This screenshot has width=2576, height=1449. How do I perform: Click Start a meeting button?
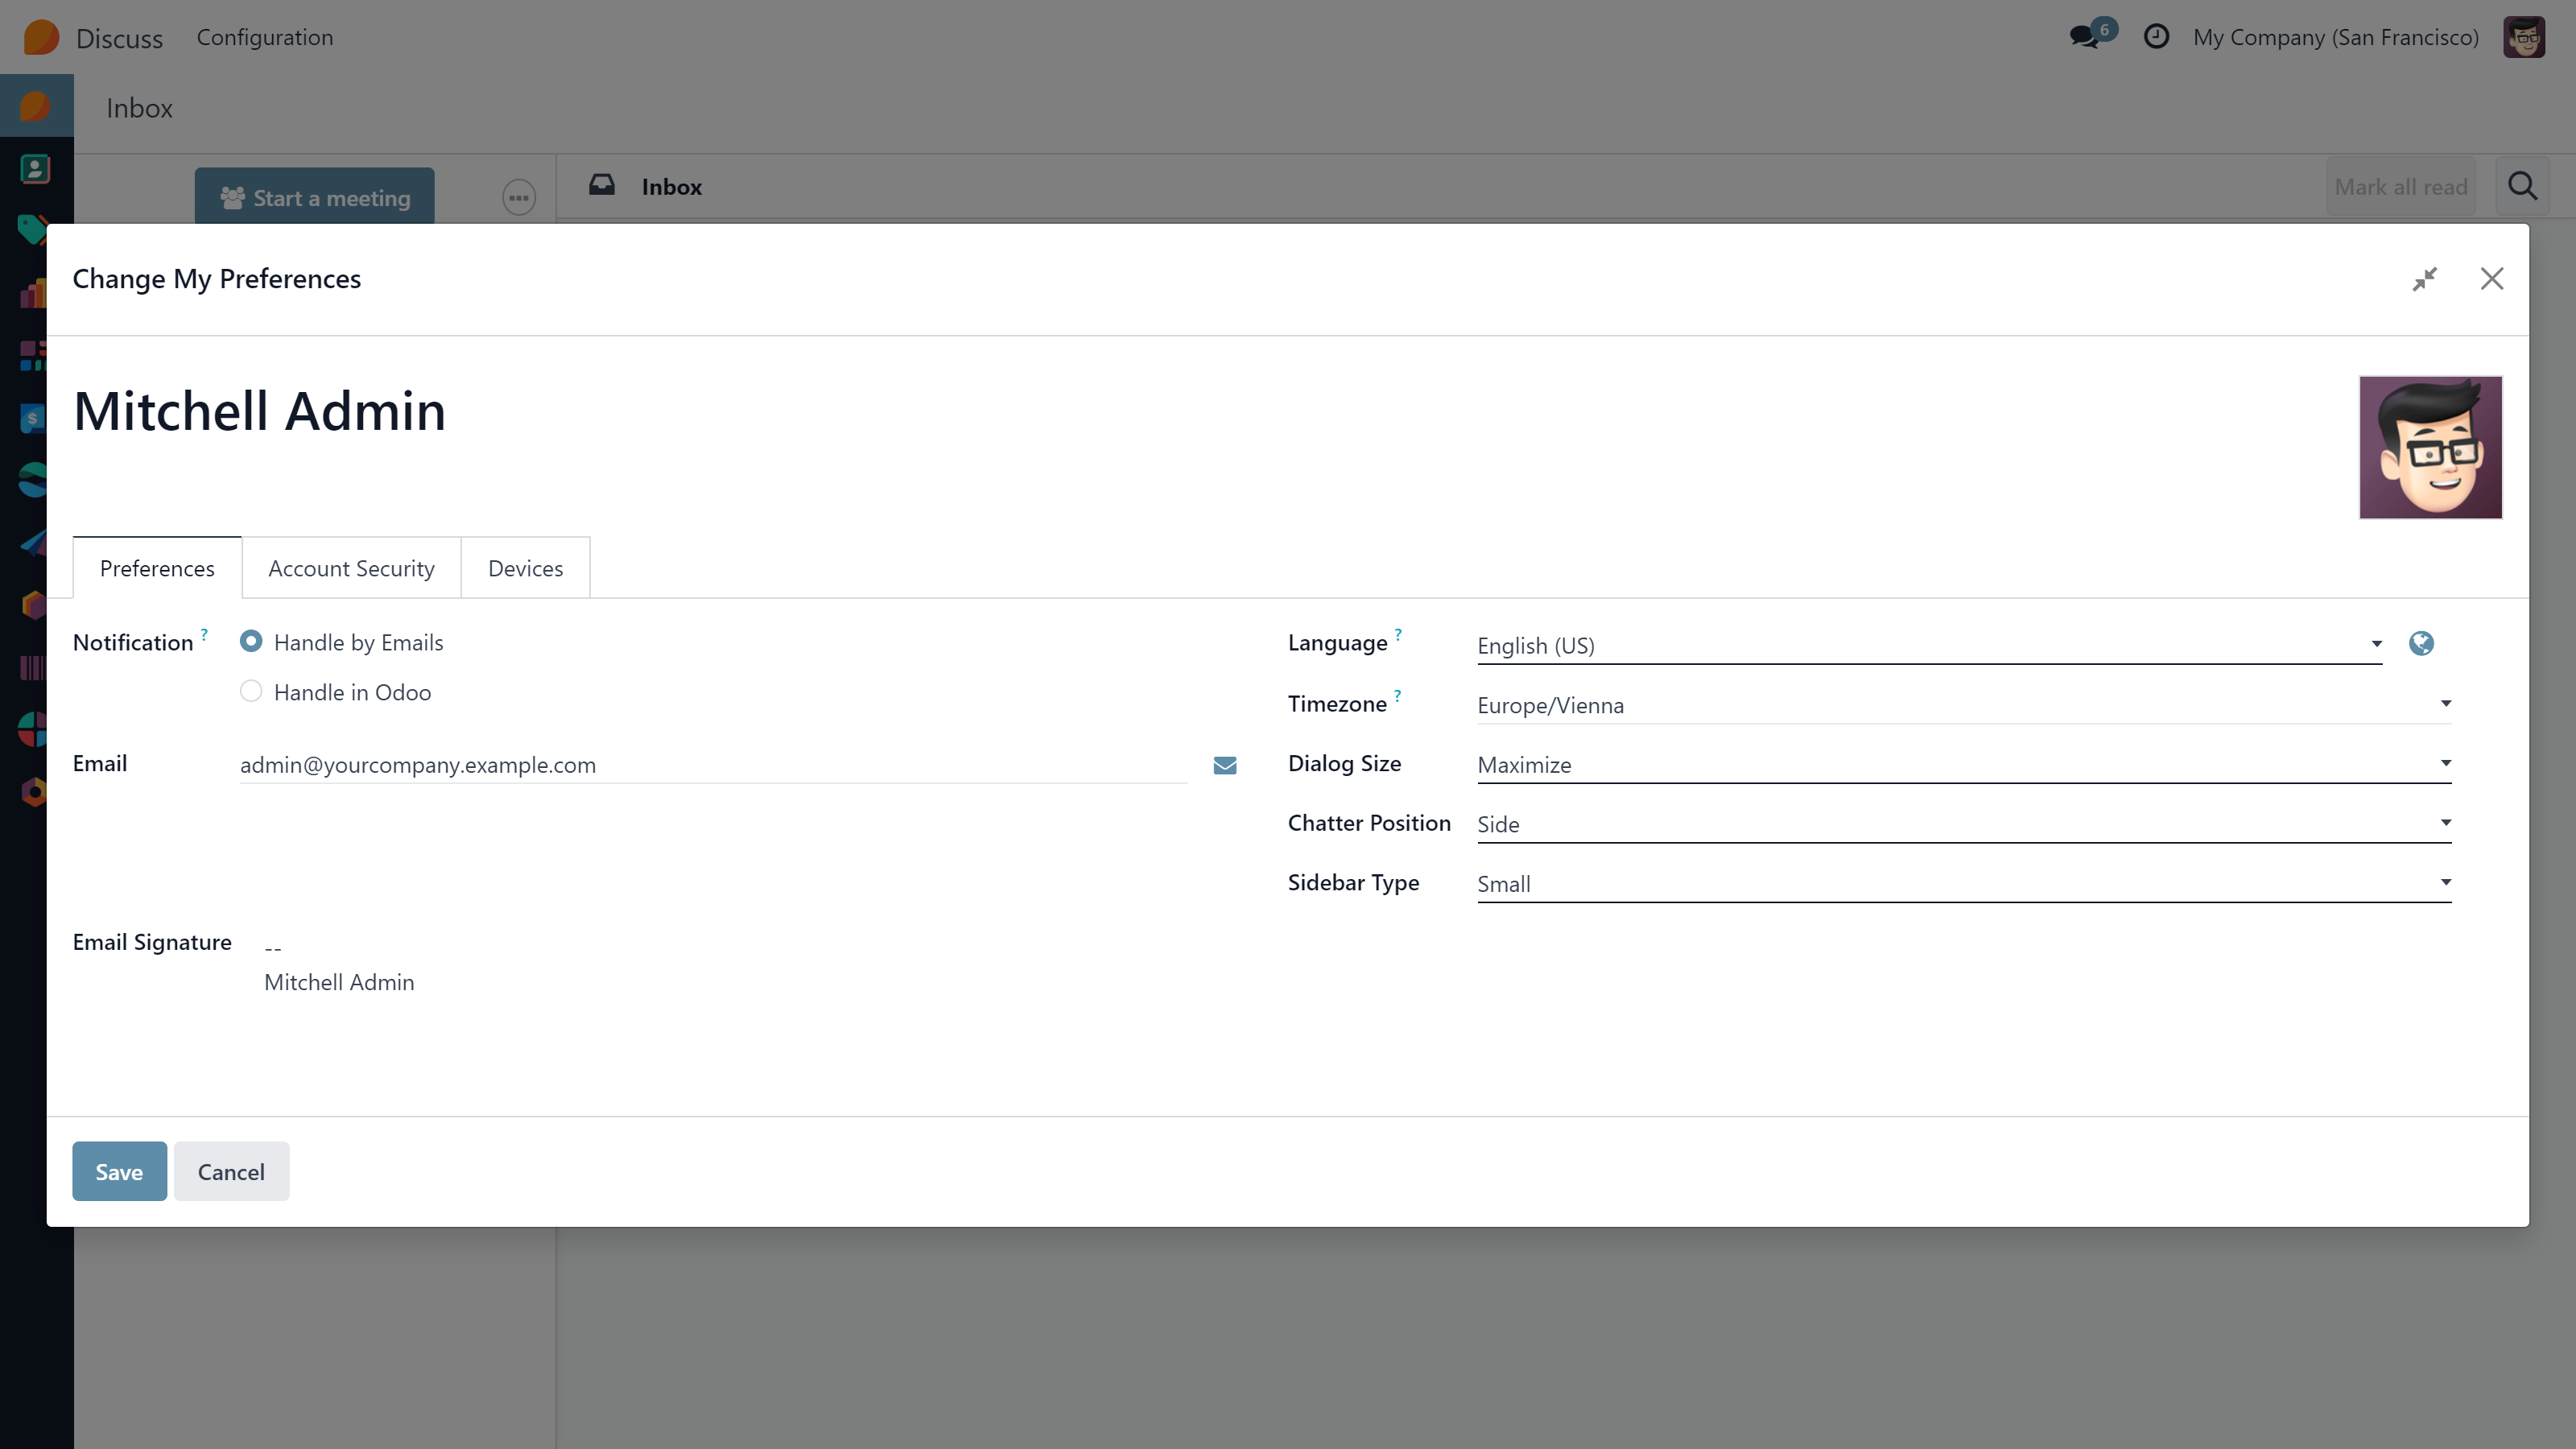pos(315,197)
